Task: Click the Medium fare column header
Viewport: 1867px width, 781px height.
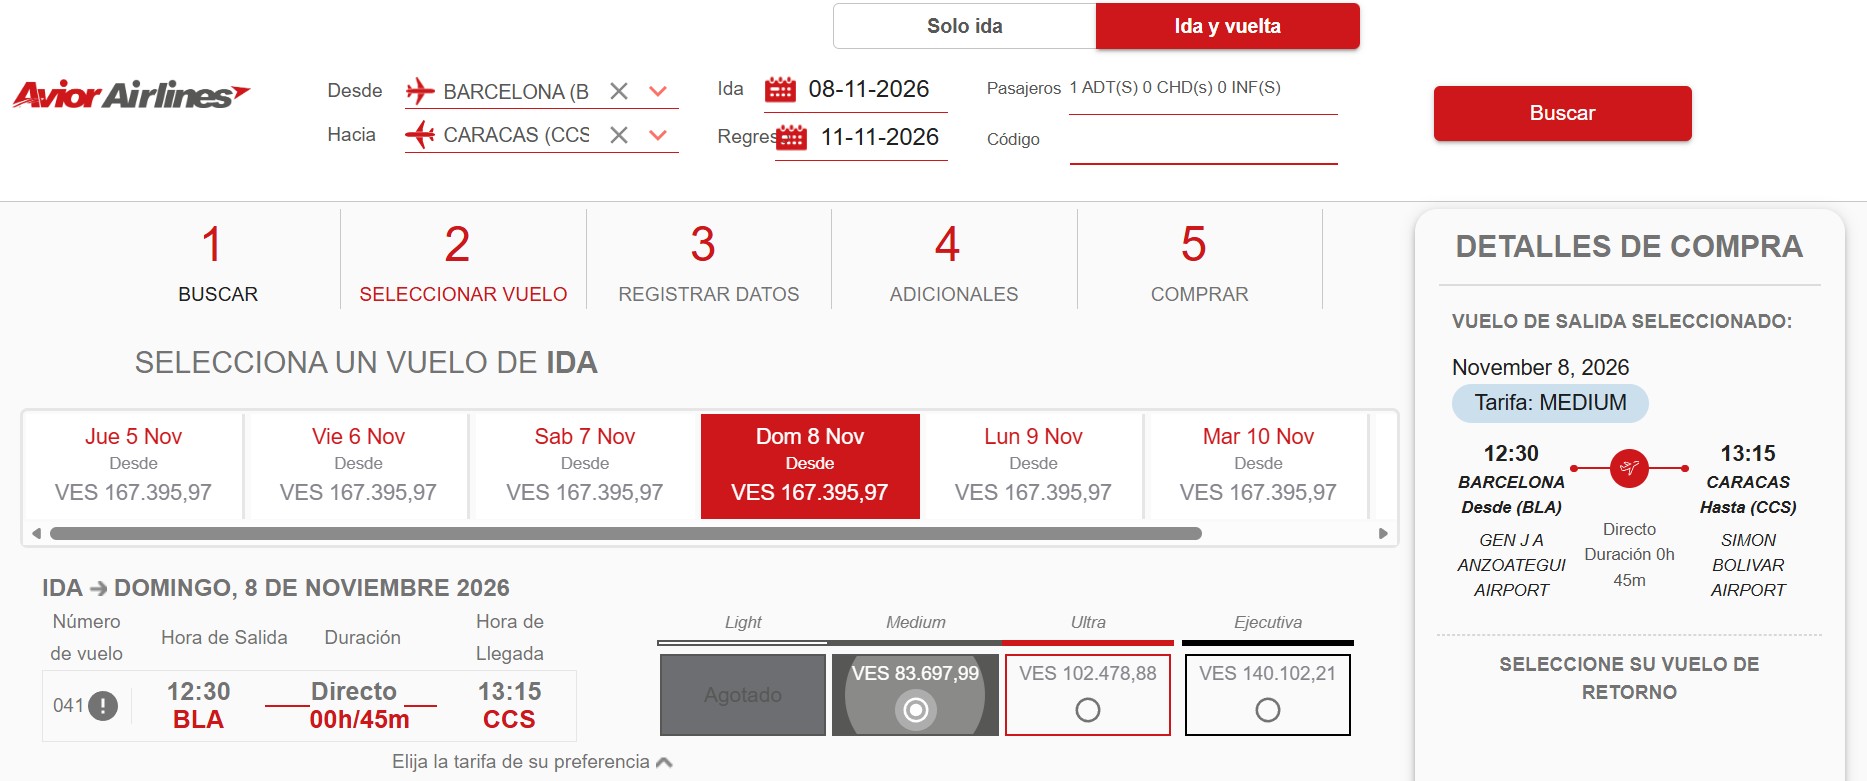Action: point(915,622)
